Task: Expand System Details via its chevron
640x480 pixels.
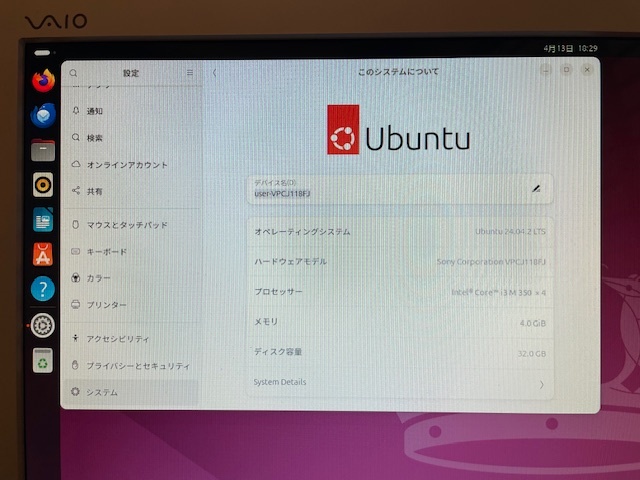Action: [542, 384]
